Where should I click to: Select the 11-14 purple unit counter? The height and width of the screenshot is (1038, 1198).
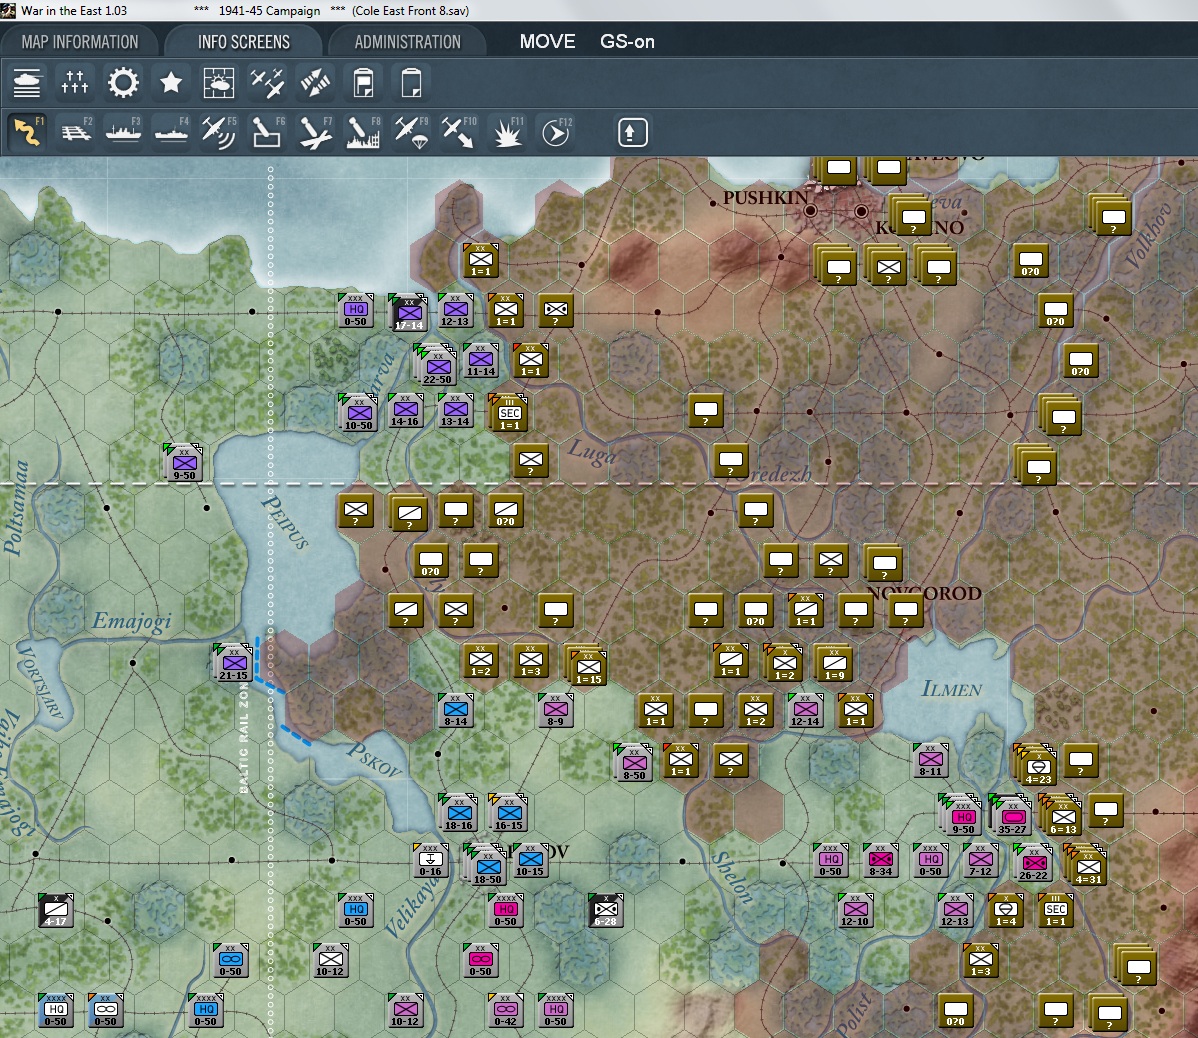click(481, 360)
